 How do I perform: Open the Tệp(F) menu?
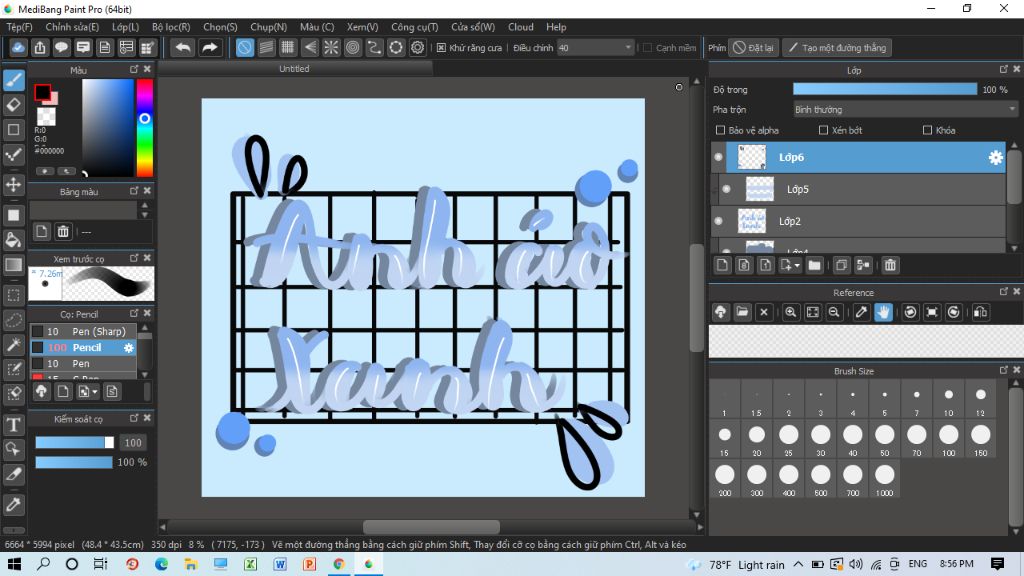pyautogui.click(x=20, y=27)
